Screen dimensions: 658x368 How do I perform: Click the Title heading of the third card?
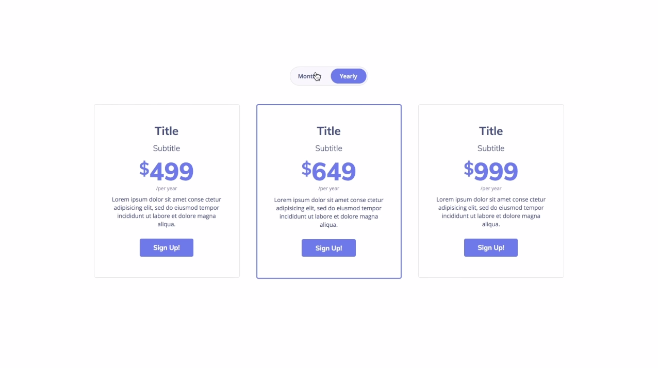click(x=491, y=131)
